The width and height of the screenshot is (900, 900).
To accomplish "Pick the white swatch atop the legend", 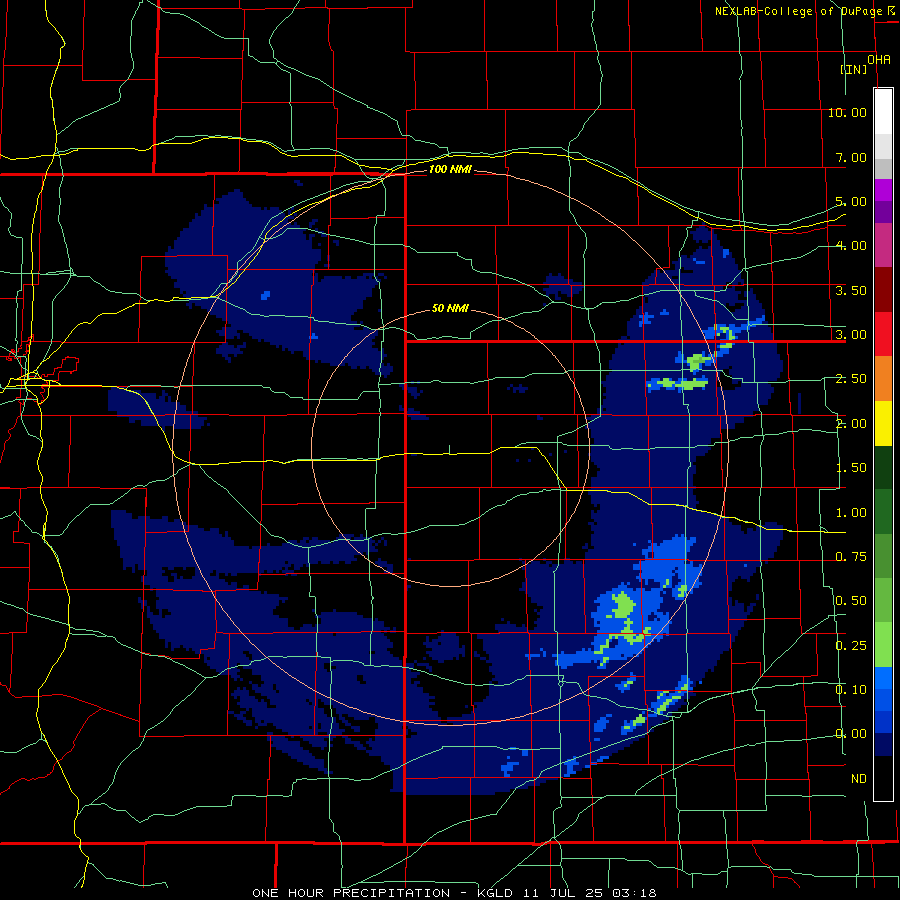I will 883,112.
